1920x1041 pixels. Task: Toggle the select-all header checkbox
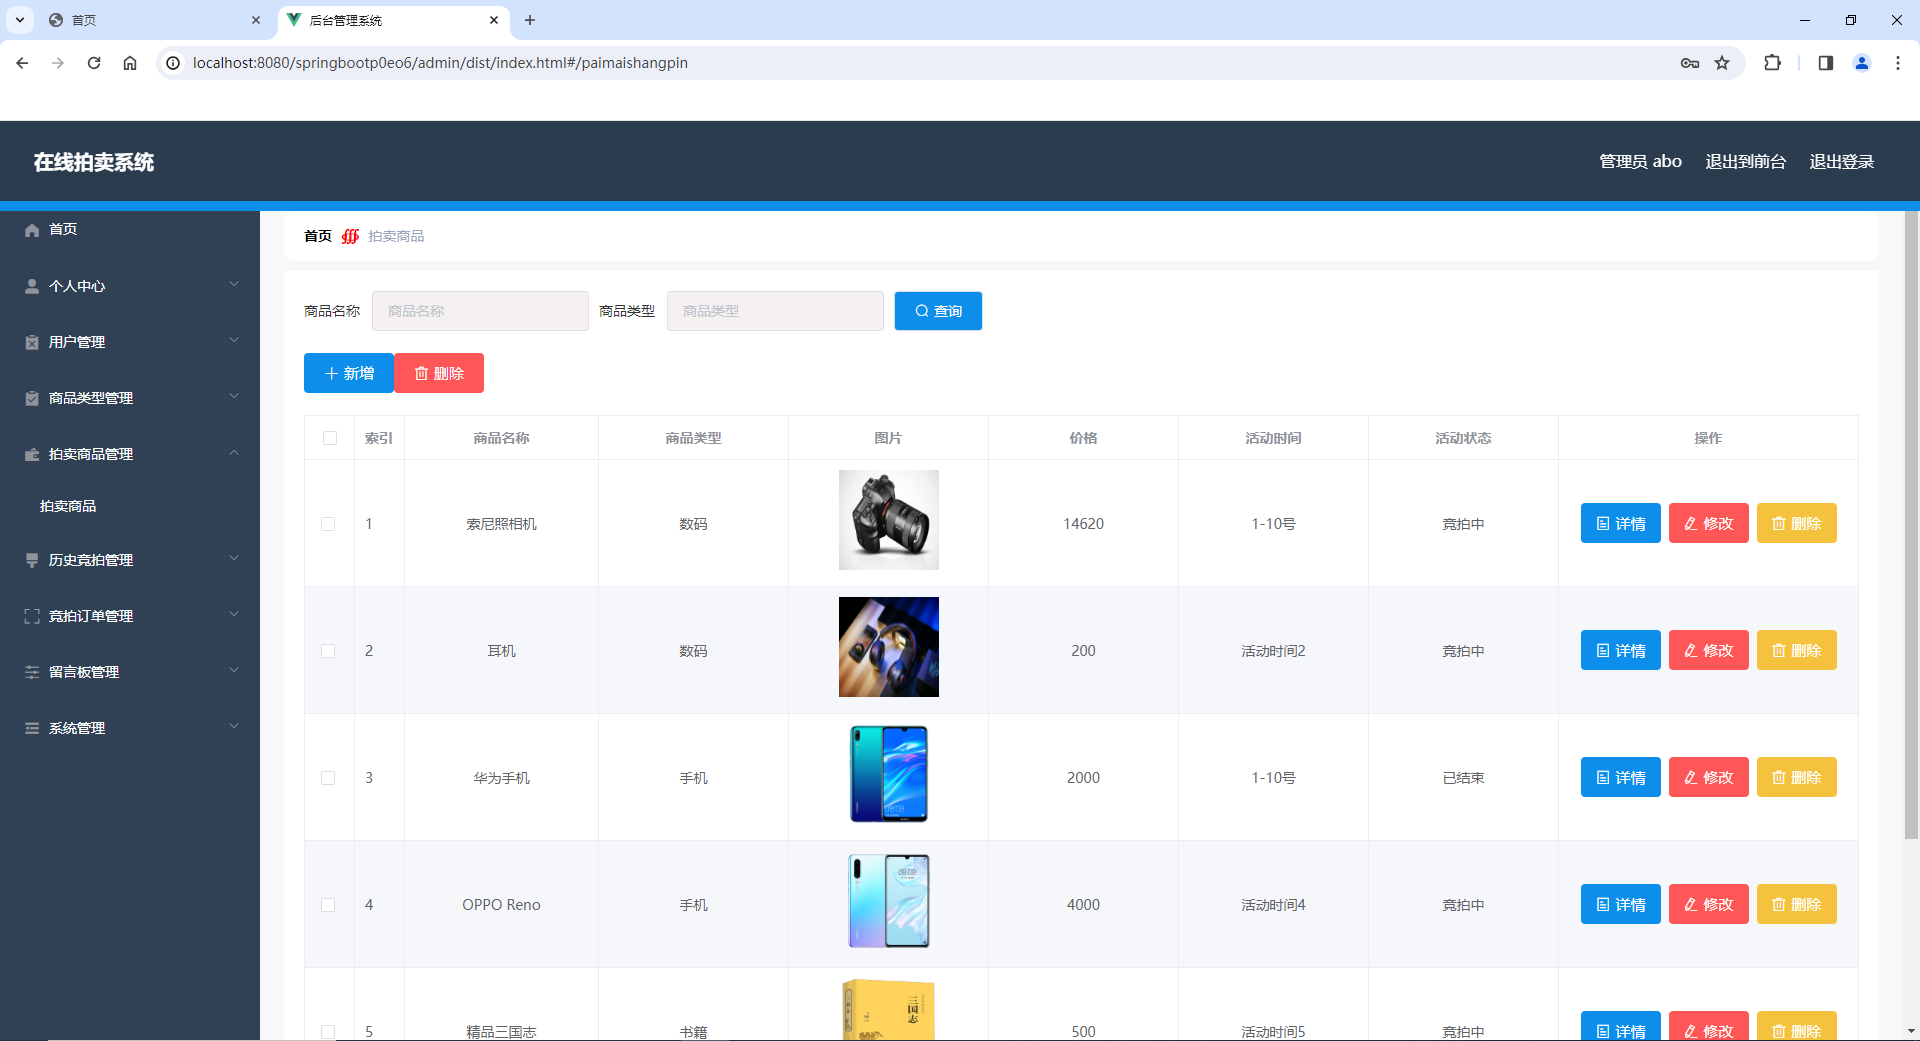pos(330,438)
